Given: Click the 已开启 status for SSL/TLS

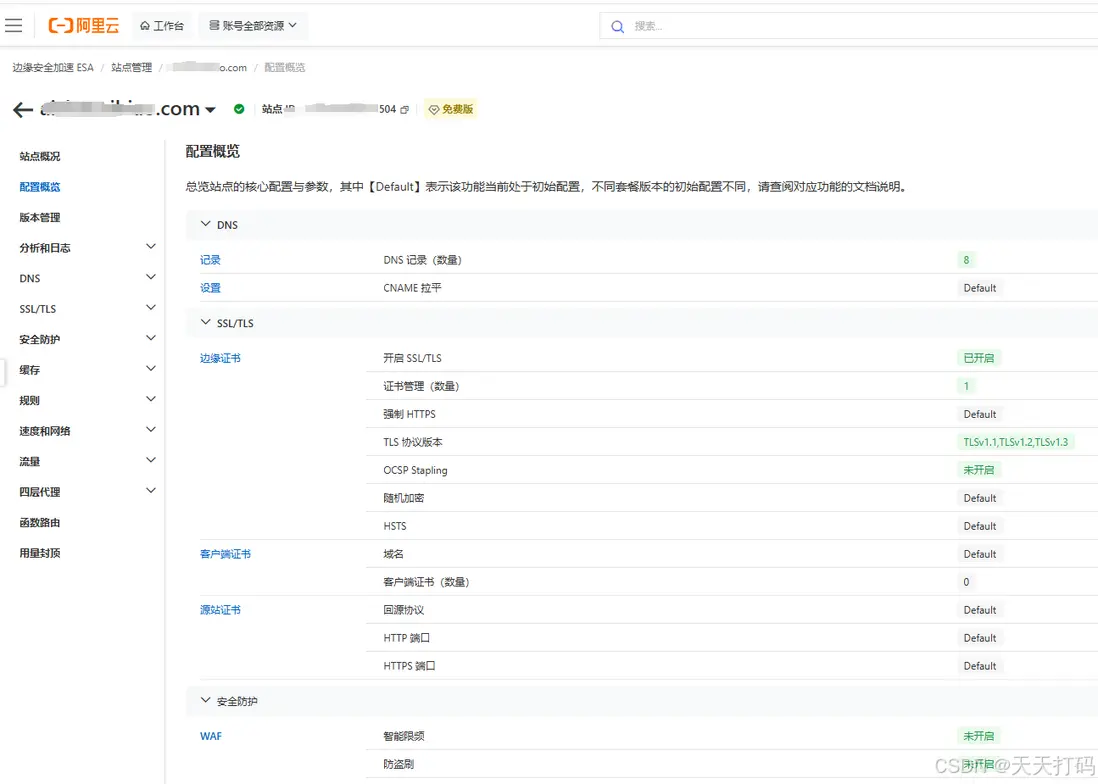Looking at the screenshot, I should click(x=978, y=358).
